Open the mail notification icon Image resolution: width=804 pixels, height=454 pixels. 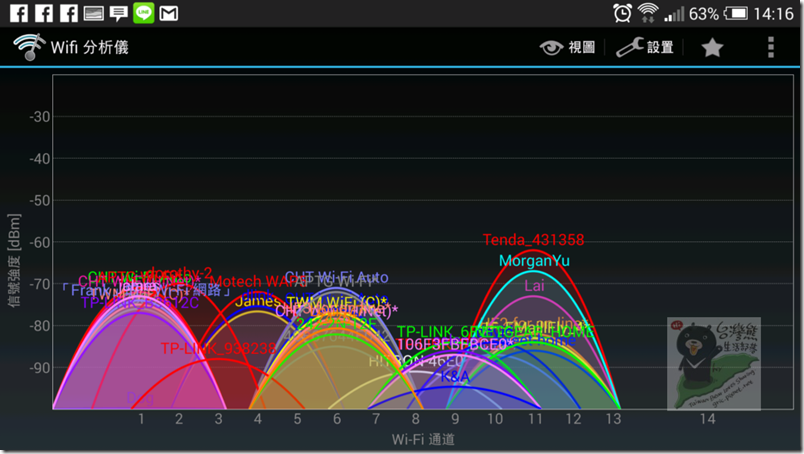169,13
